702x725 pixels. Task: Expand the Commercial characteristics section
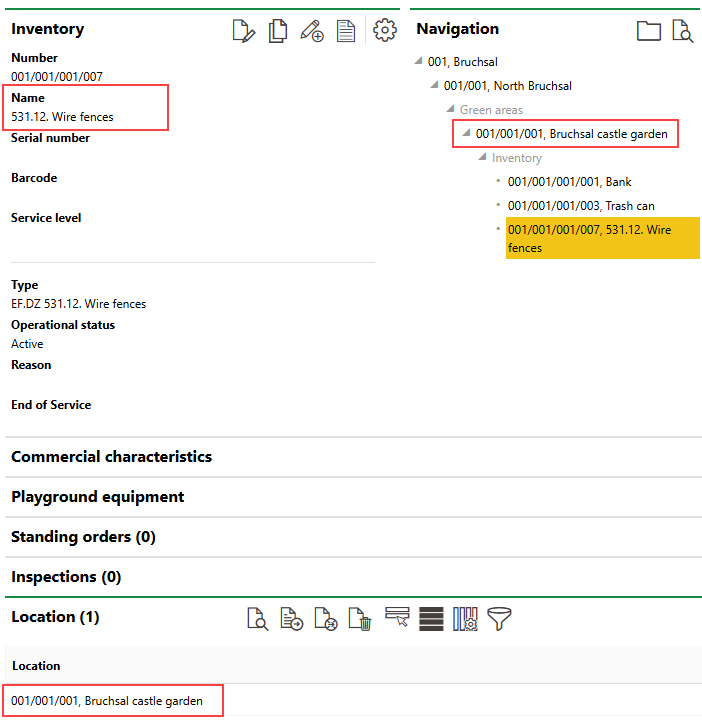pos(111,457)
